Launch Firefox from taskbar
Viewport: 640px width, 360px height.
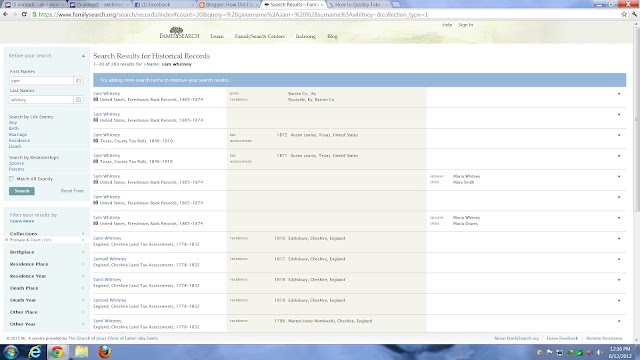click(104, 352)
